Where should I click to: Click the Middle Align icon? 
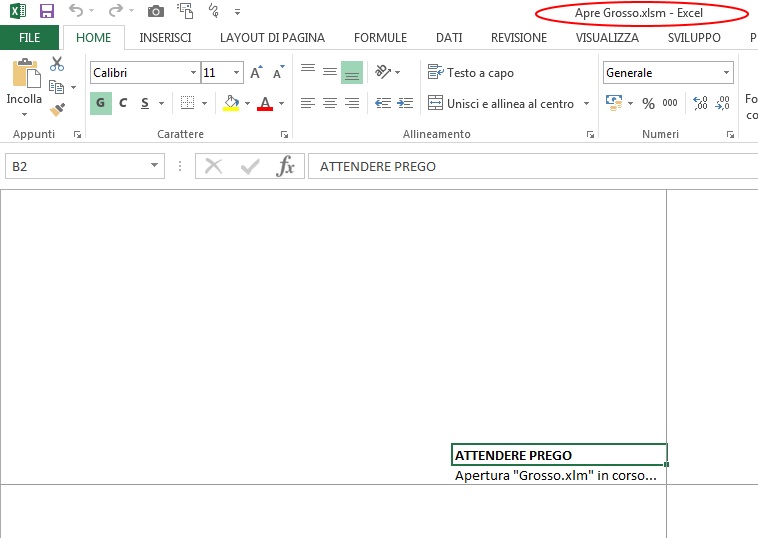pos(330,73)
